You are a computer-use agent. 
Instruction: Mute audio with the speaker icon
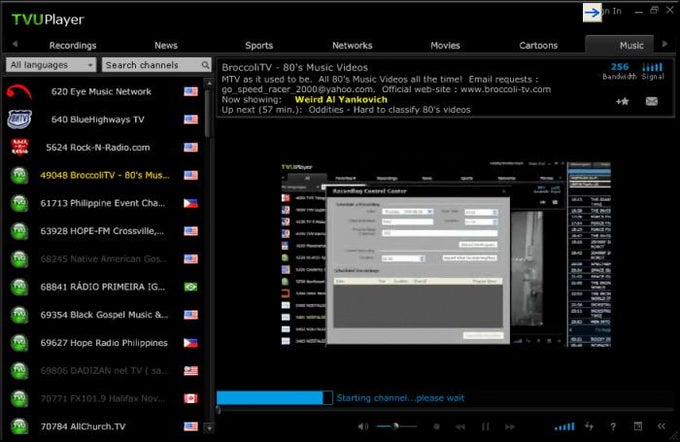point(363,427)
